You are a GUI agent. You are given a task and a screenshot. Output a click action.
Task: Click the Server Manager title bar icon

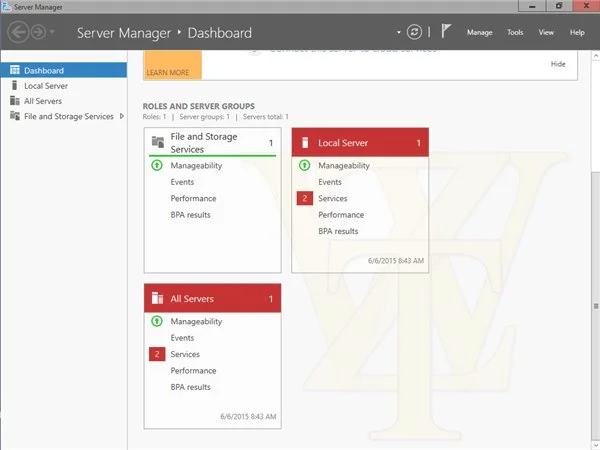point(6,7)
